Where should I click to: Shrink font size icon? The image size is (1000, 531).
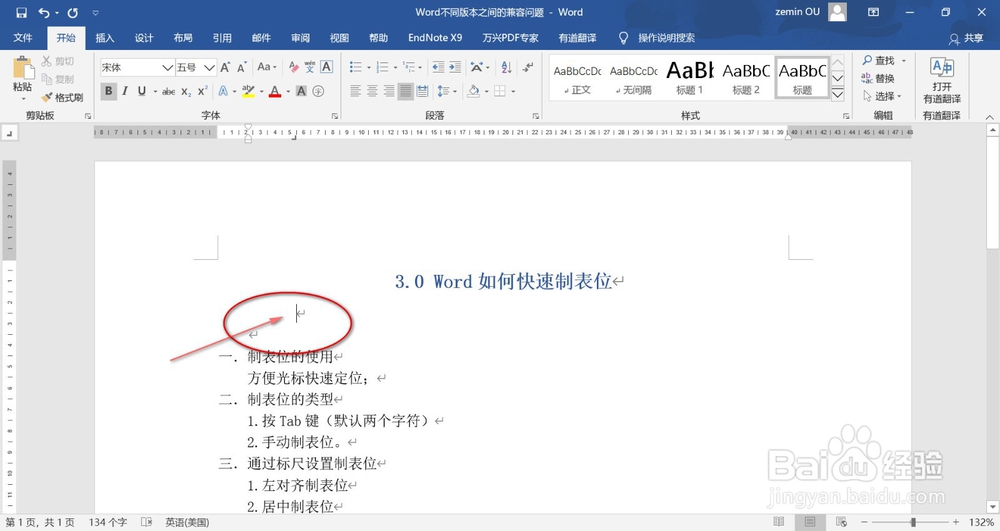tap(242, 67)
